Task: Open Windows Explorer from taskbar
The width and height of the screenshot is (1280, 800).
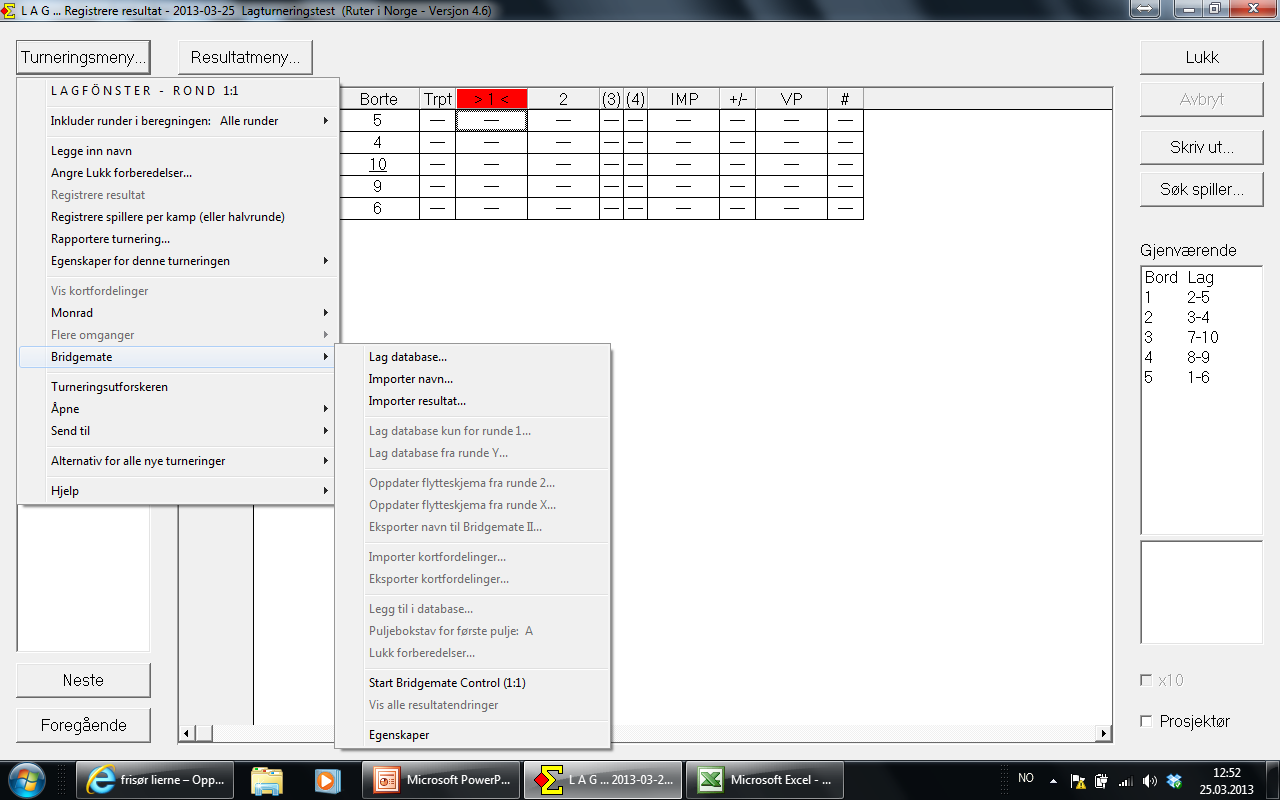Action: 267,780
